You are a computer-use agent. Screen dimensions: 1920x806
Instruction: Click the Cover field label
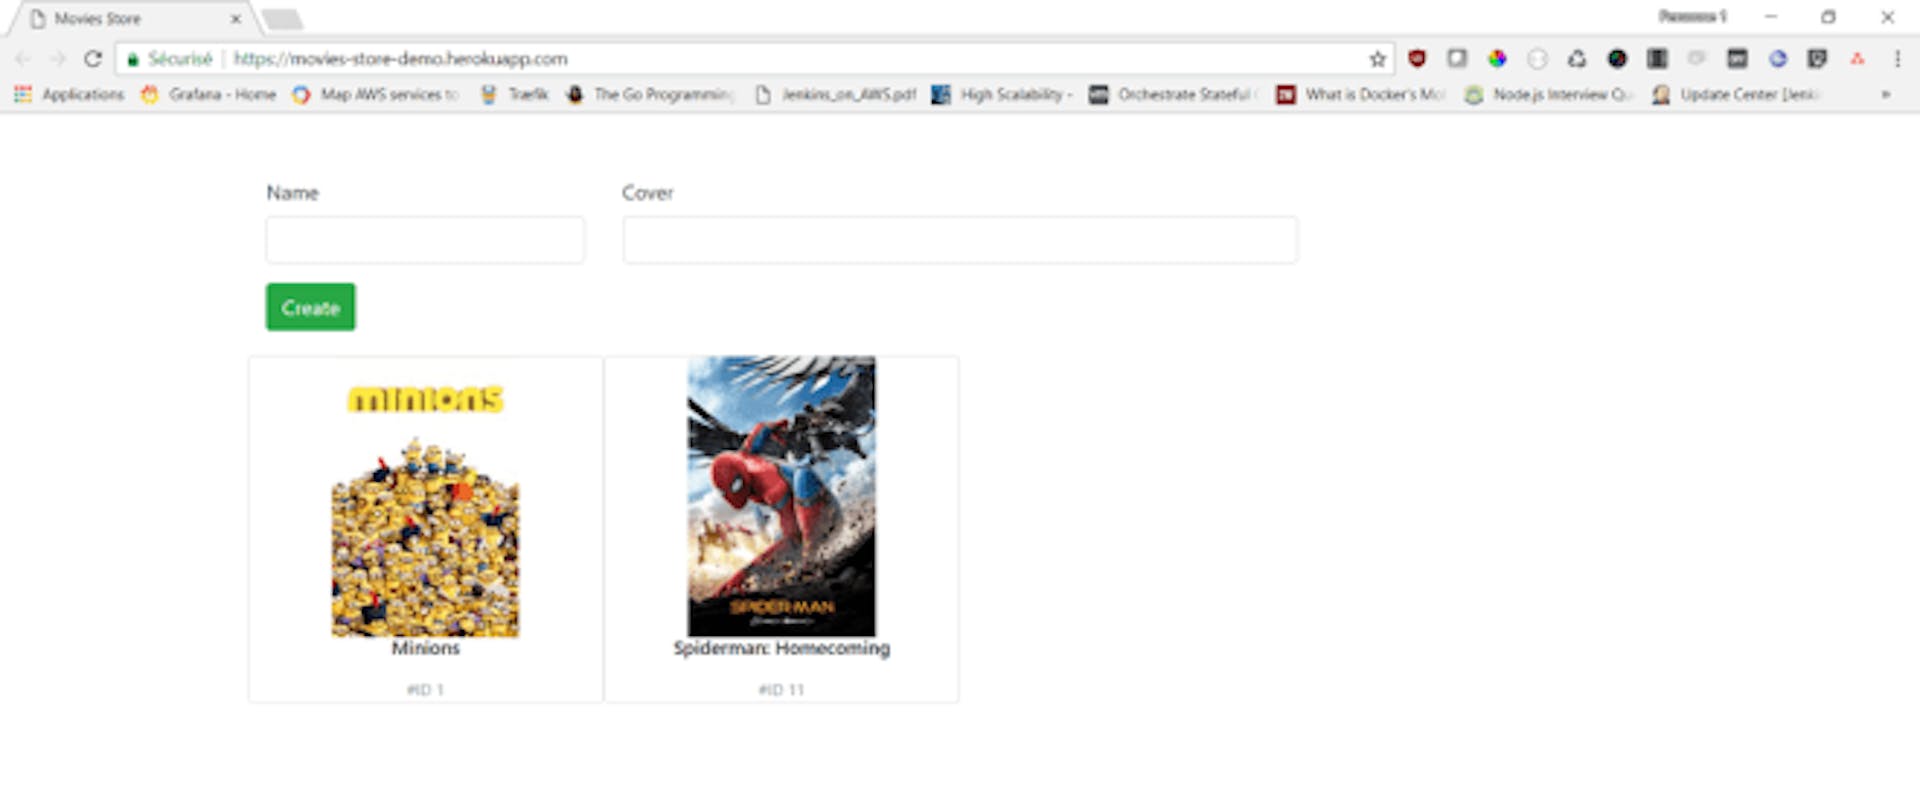[x=648, y=193]
